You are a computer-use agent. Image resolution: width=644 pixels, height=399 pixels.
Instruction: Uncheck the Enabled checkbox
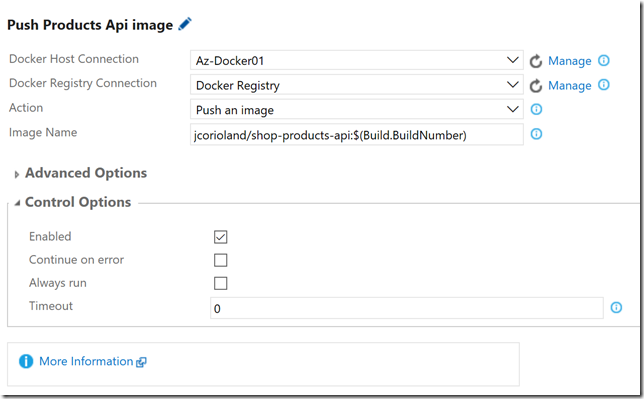pyautogui.click(x=221, y=237)
